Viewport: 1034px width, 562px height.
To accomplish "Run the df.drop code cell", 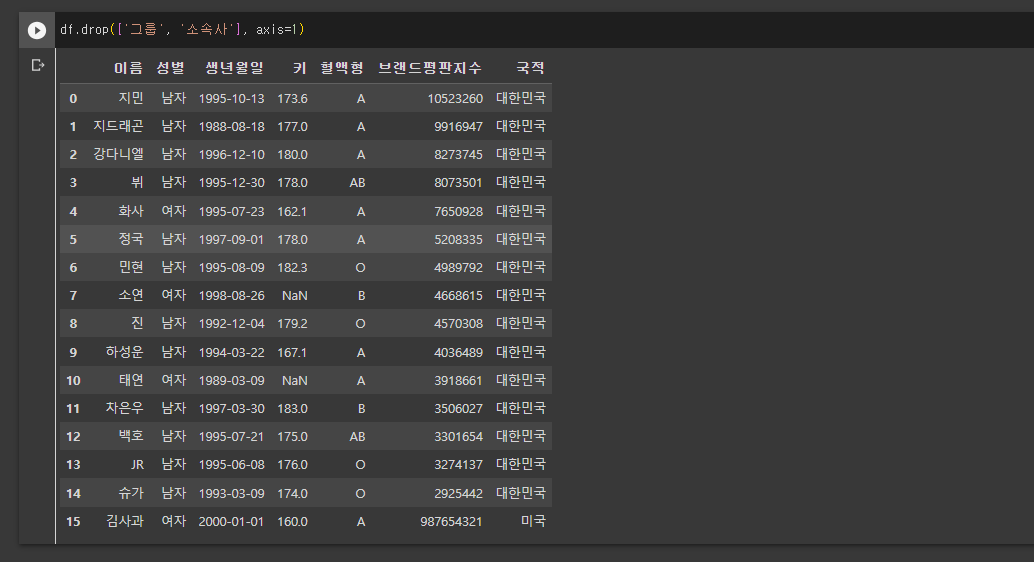I will (37, 30).
